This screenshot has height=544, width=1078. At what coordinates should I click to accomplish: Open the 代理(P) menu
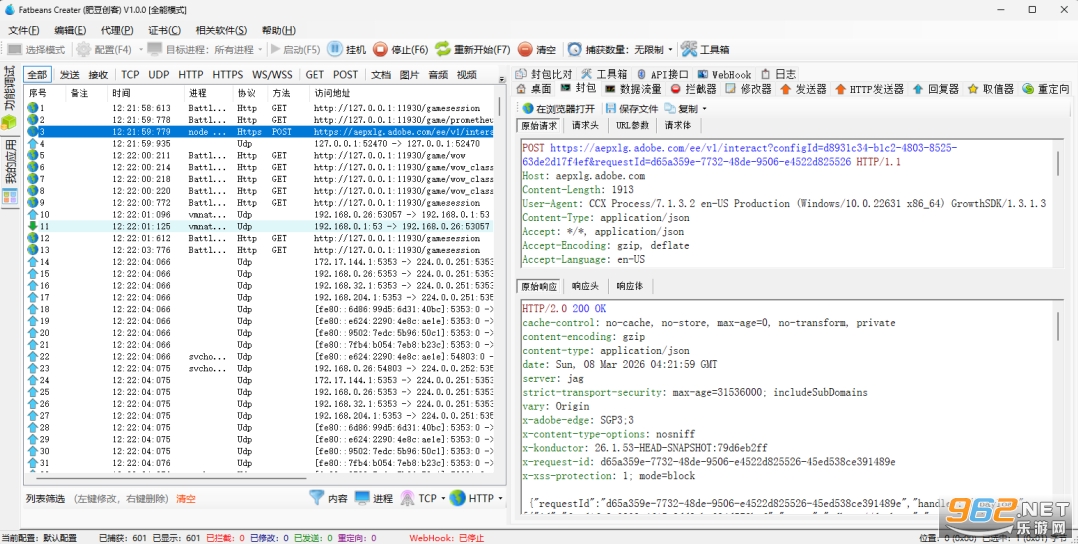click(117, 30)
